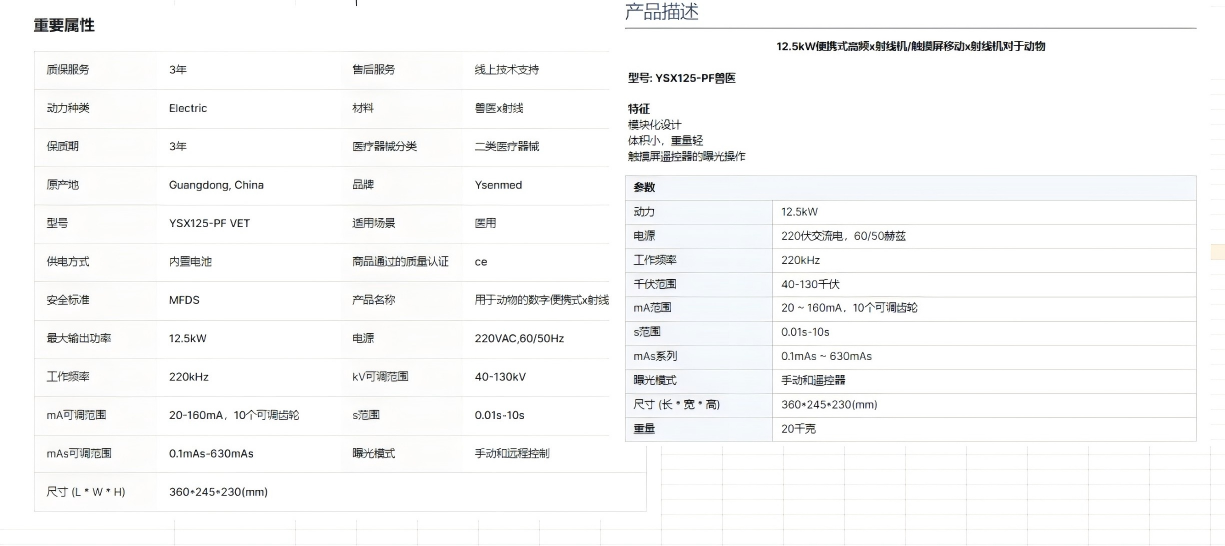1225x546 pixels.
Task: Click the MFDS safety standard value
Action: [185, 300]
